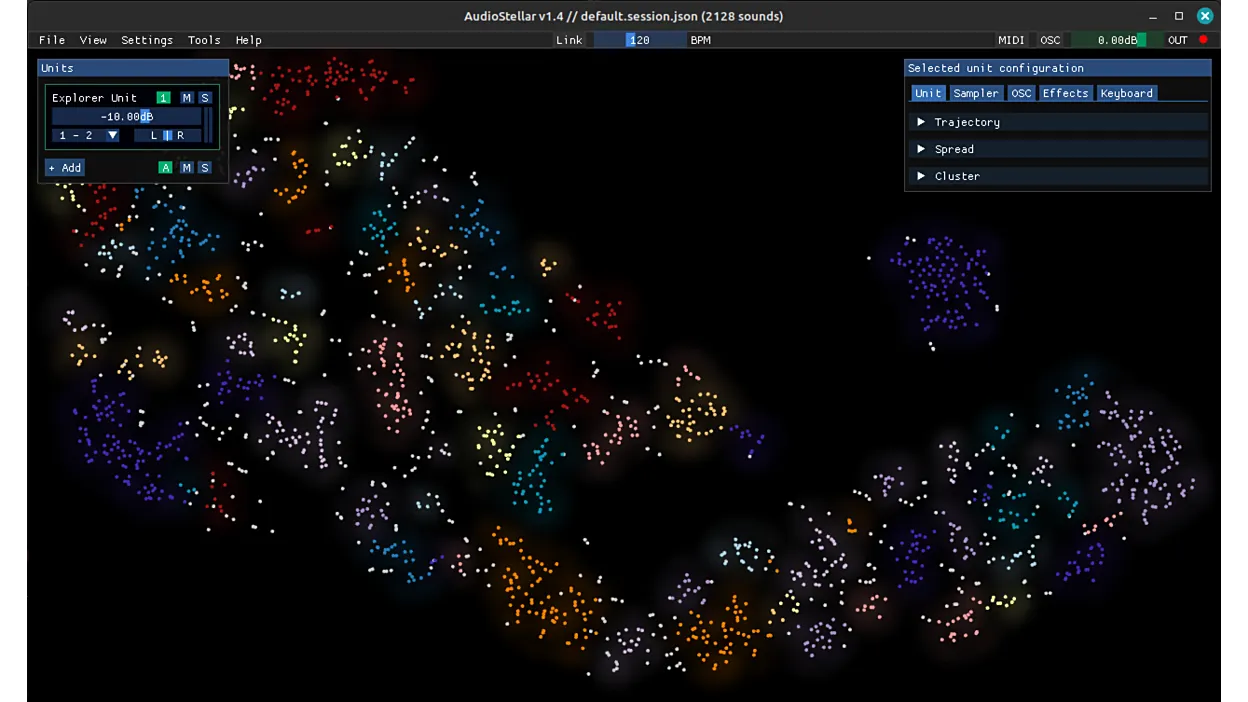Switch to the Keyboard tab
Viewport: 1248px width, 702px height.
click(x=1127, y=93)
